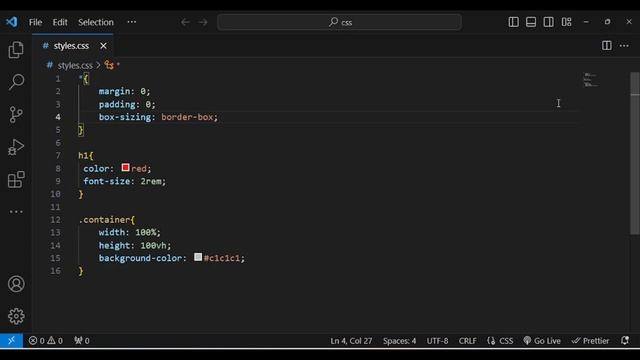Split the editor to the right
This screenshot has width=640, height=360.
point(607,46)
